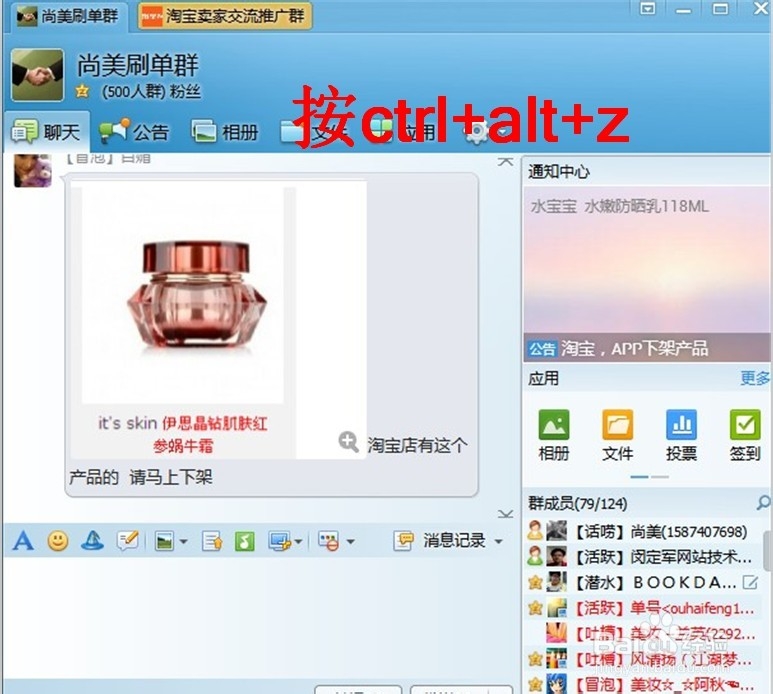Viewport: 773px width, 694px height.
Task: Open the 投票 voting app icon
Action: 681,436
